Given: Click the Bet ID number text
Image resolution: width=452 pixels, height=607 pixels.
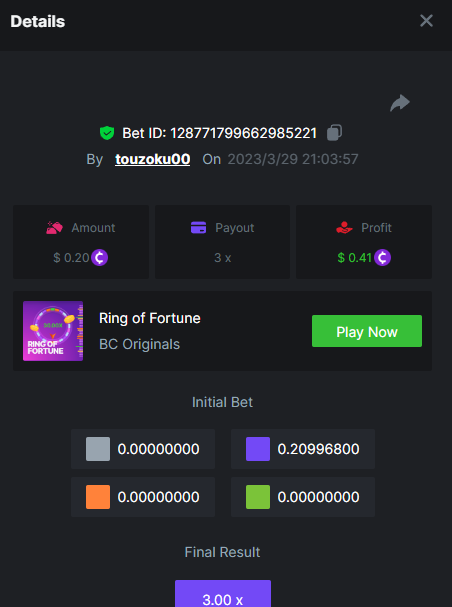Looking at the screenshot, I should click(243, 133).
